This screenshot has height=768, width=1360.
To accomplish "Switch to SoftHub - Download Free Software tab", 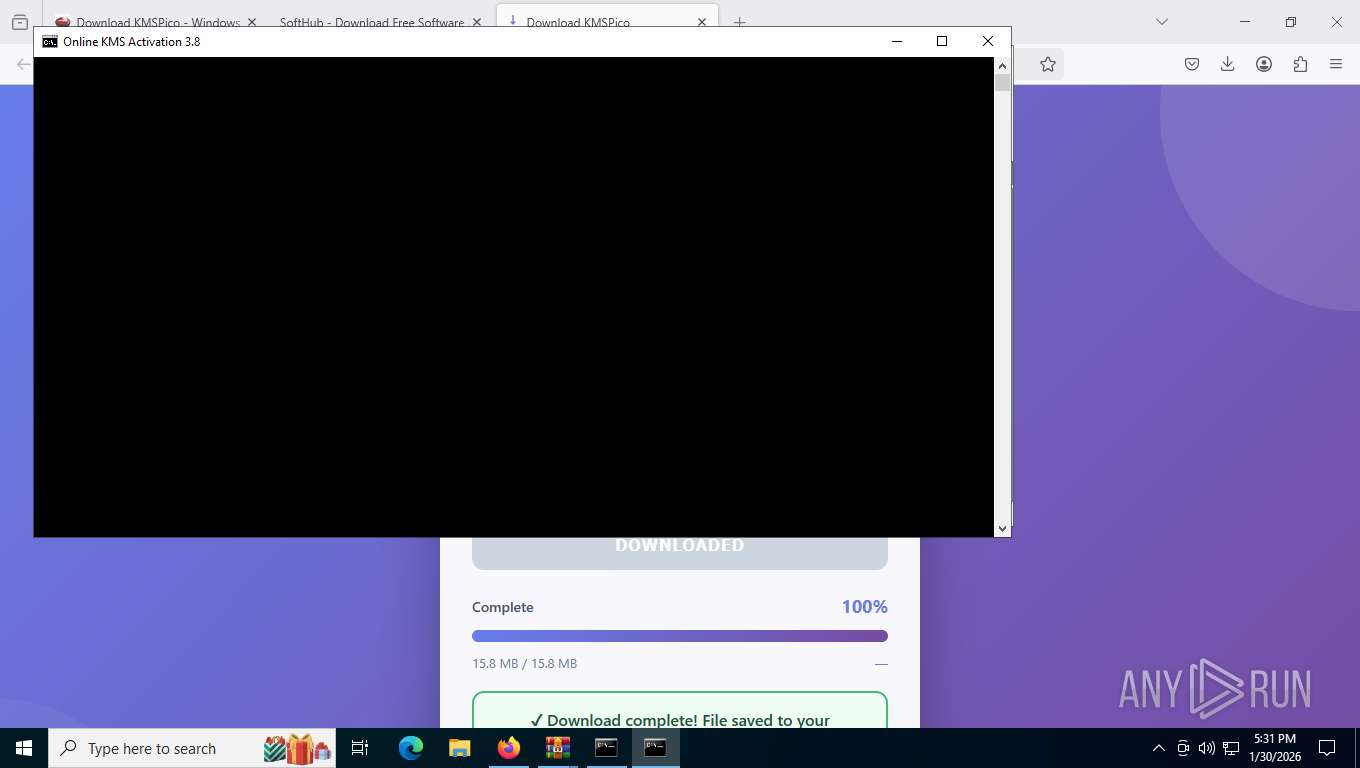I will coord(371,22).
